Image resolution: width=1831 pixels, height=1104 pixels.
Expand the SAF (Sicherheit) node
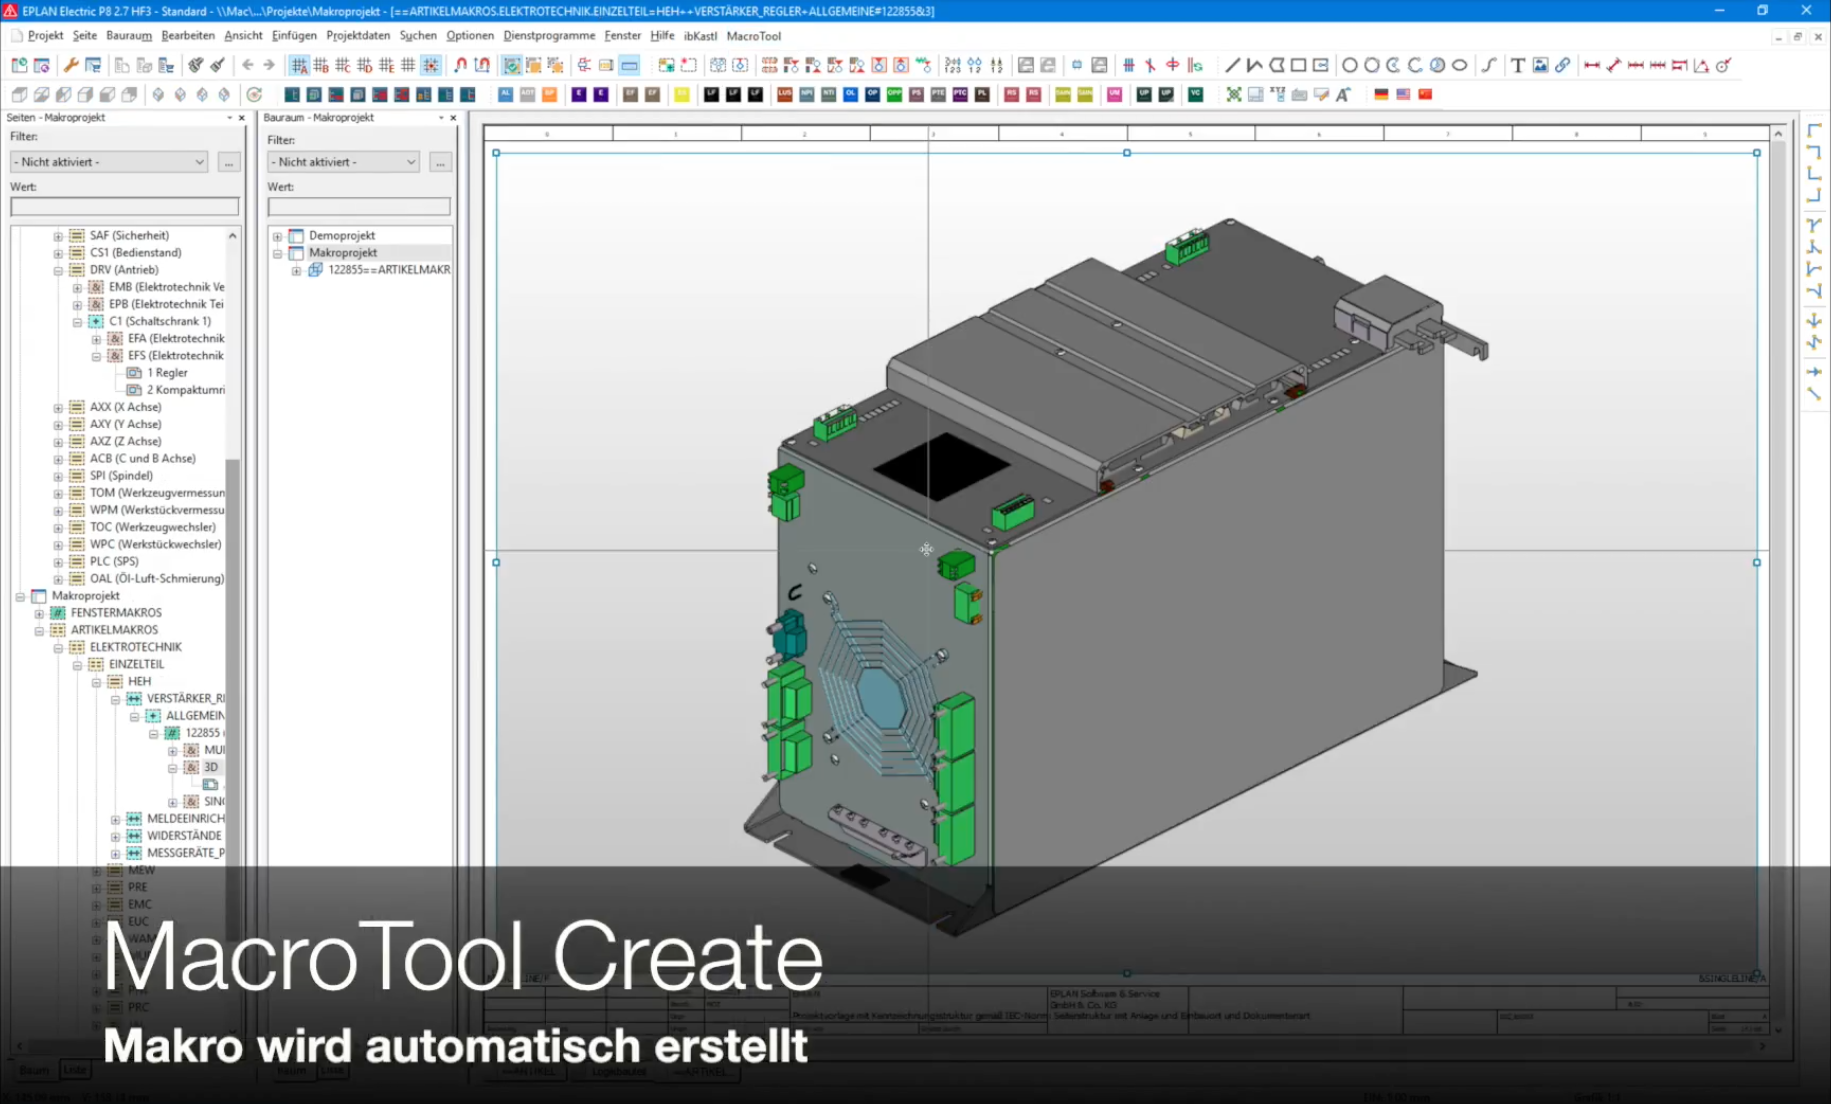[58, 236]
